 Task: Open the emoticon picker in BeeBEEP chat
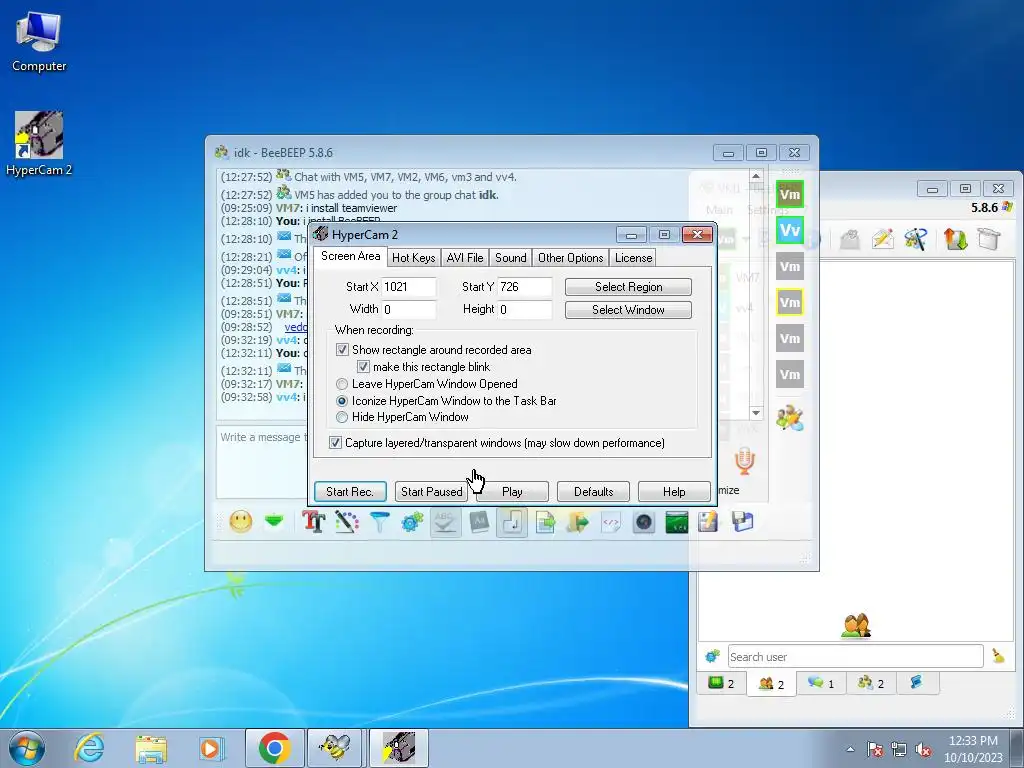coord(241,521)
